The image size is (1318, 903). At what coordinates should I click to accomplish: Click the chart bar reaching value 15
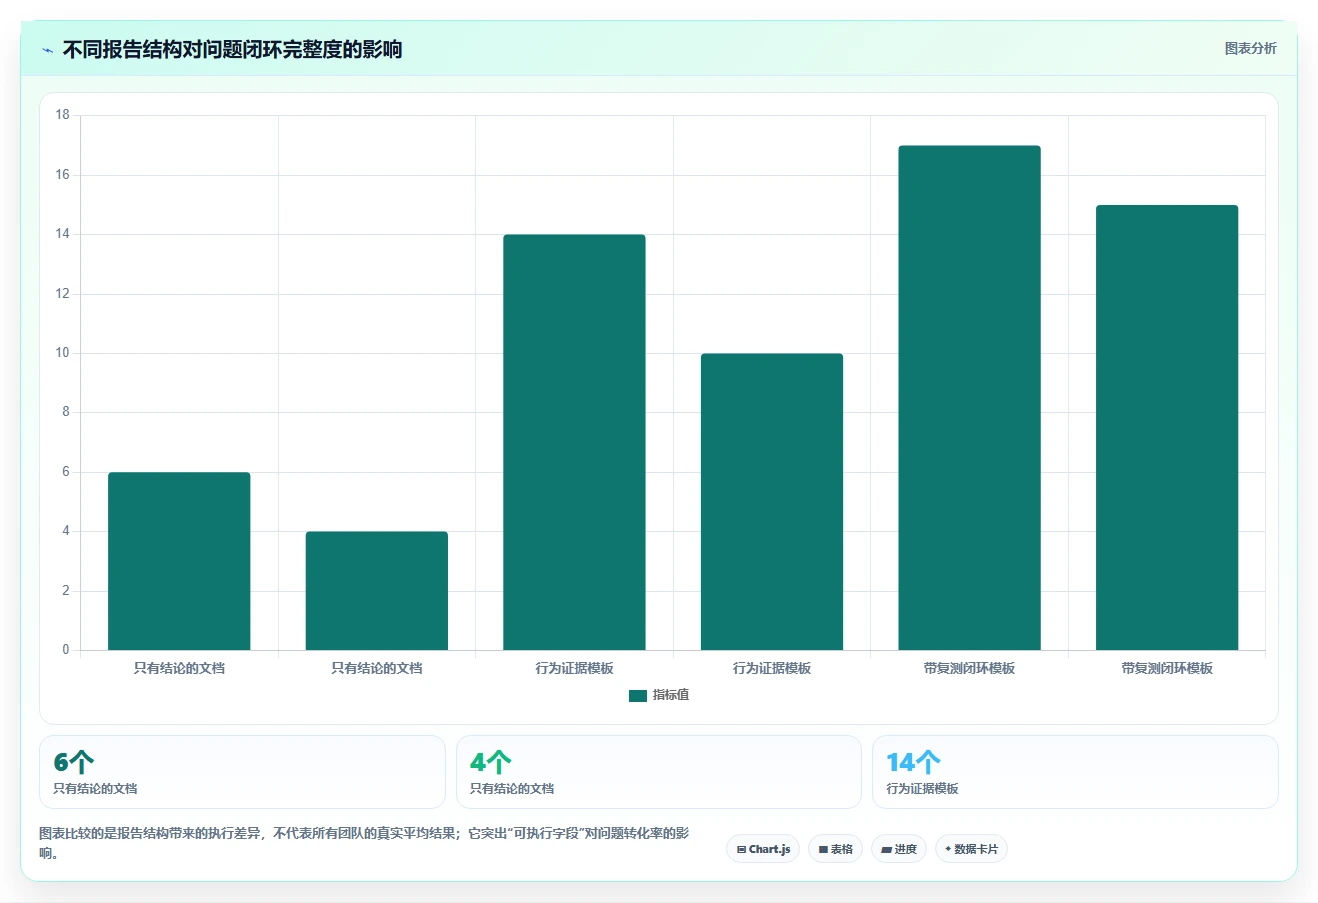click(1167, 428)
